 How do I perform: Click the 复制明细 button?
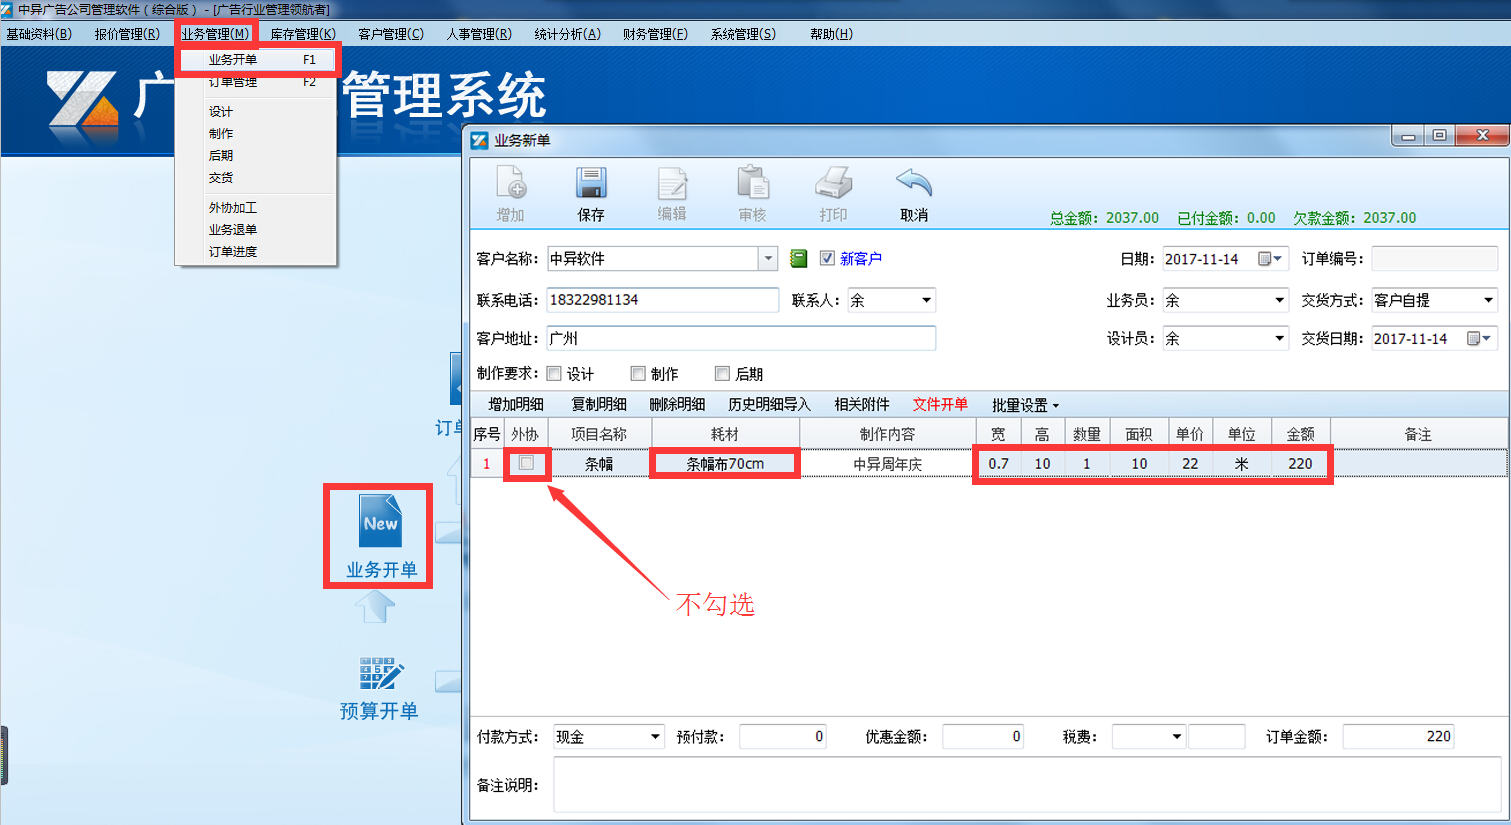599,404
